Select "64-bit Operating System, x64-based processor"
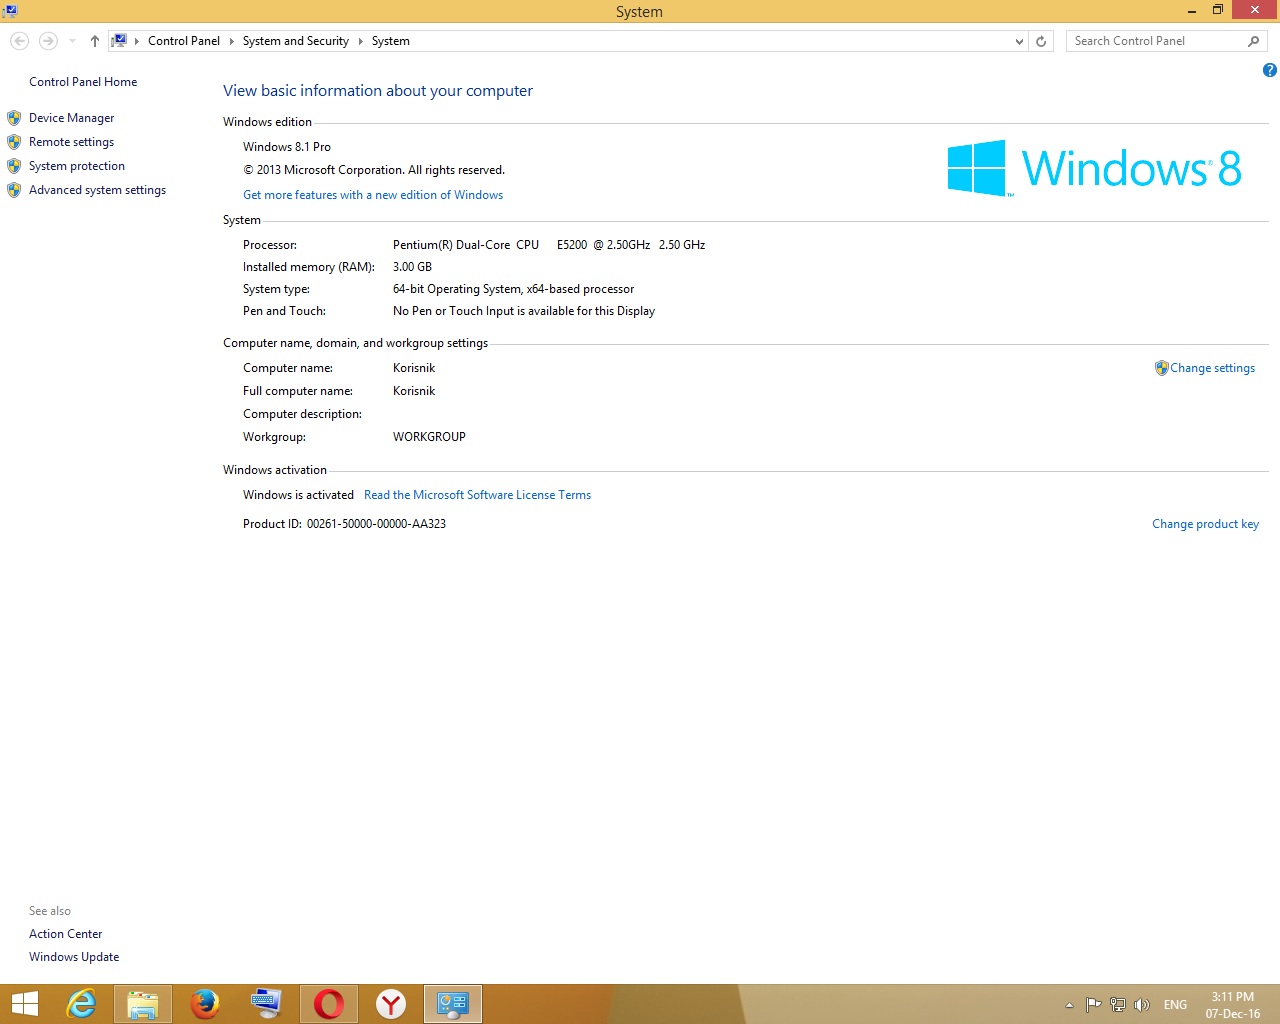The image size is (1280, 1024). tap(513, 289)
